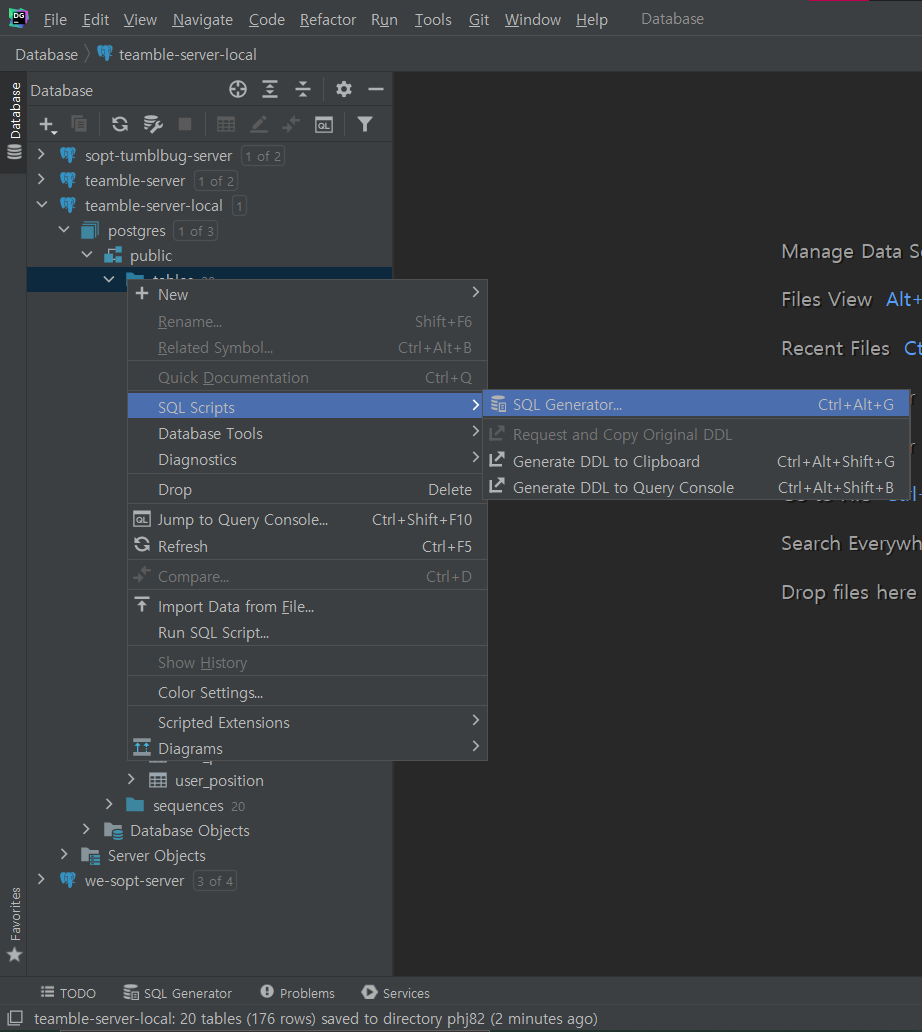This screenshot has height=1032, width=922.
Task: Open Database panel settings with the gear icon
Action: tap(344, 89)
